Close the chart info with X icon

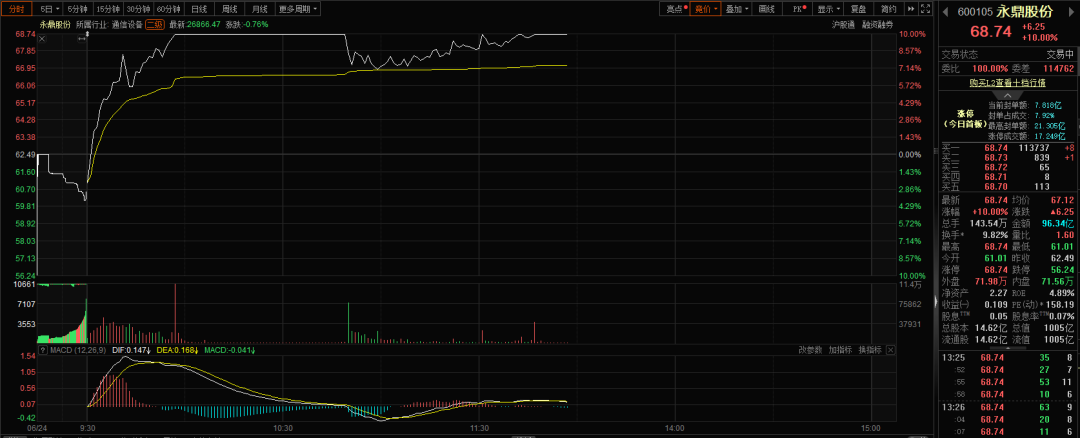click(x=42, y=39)
